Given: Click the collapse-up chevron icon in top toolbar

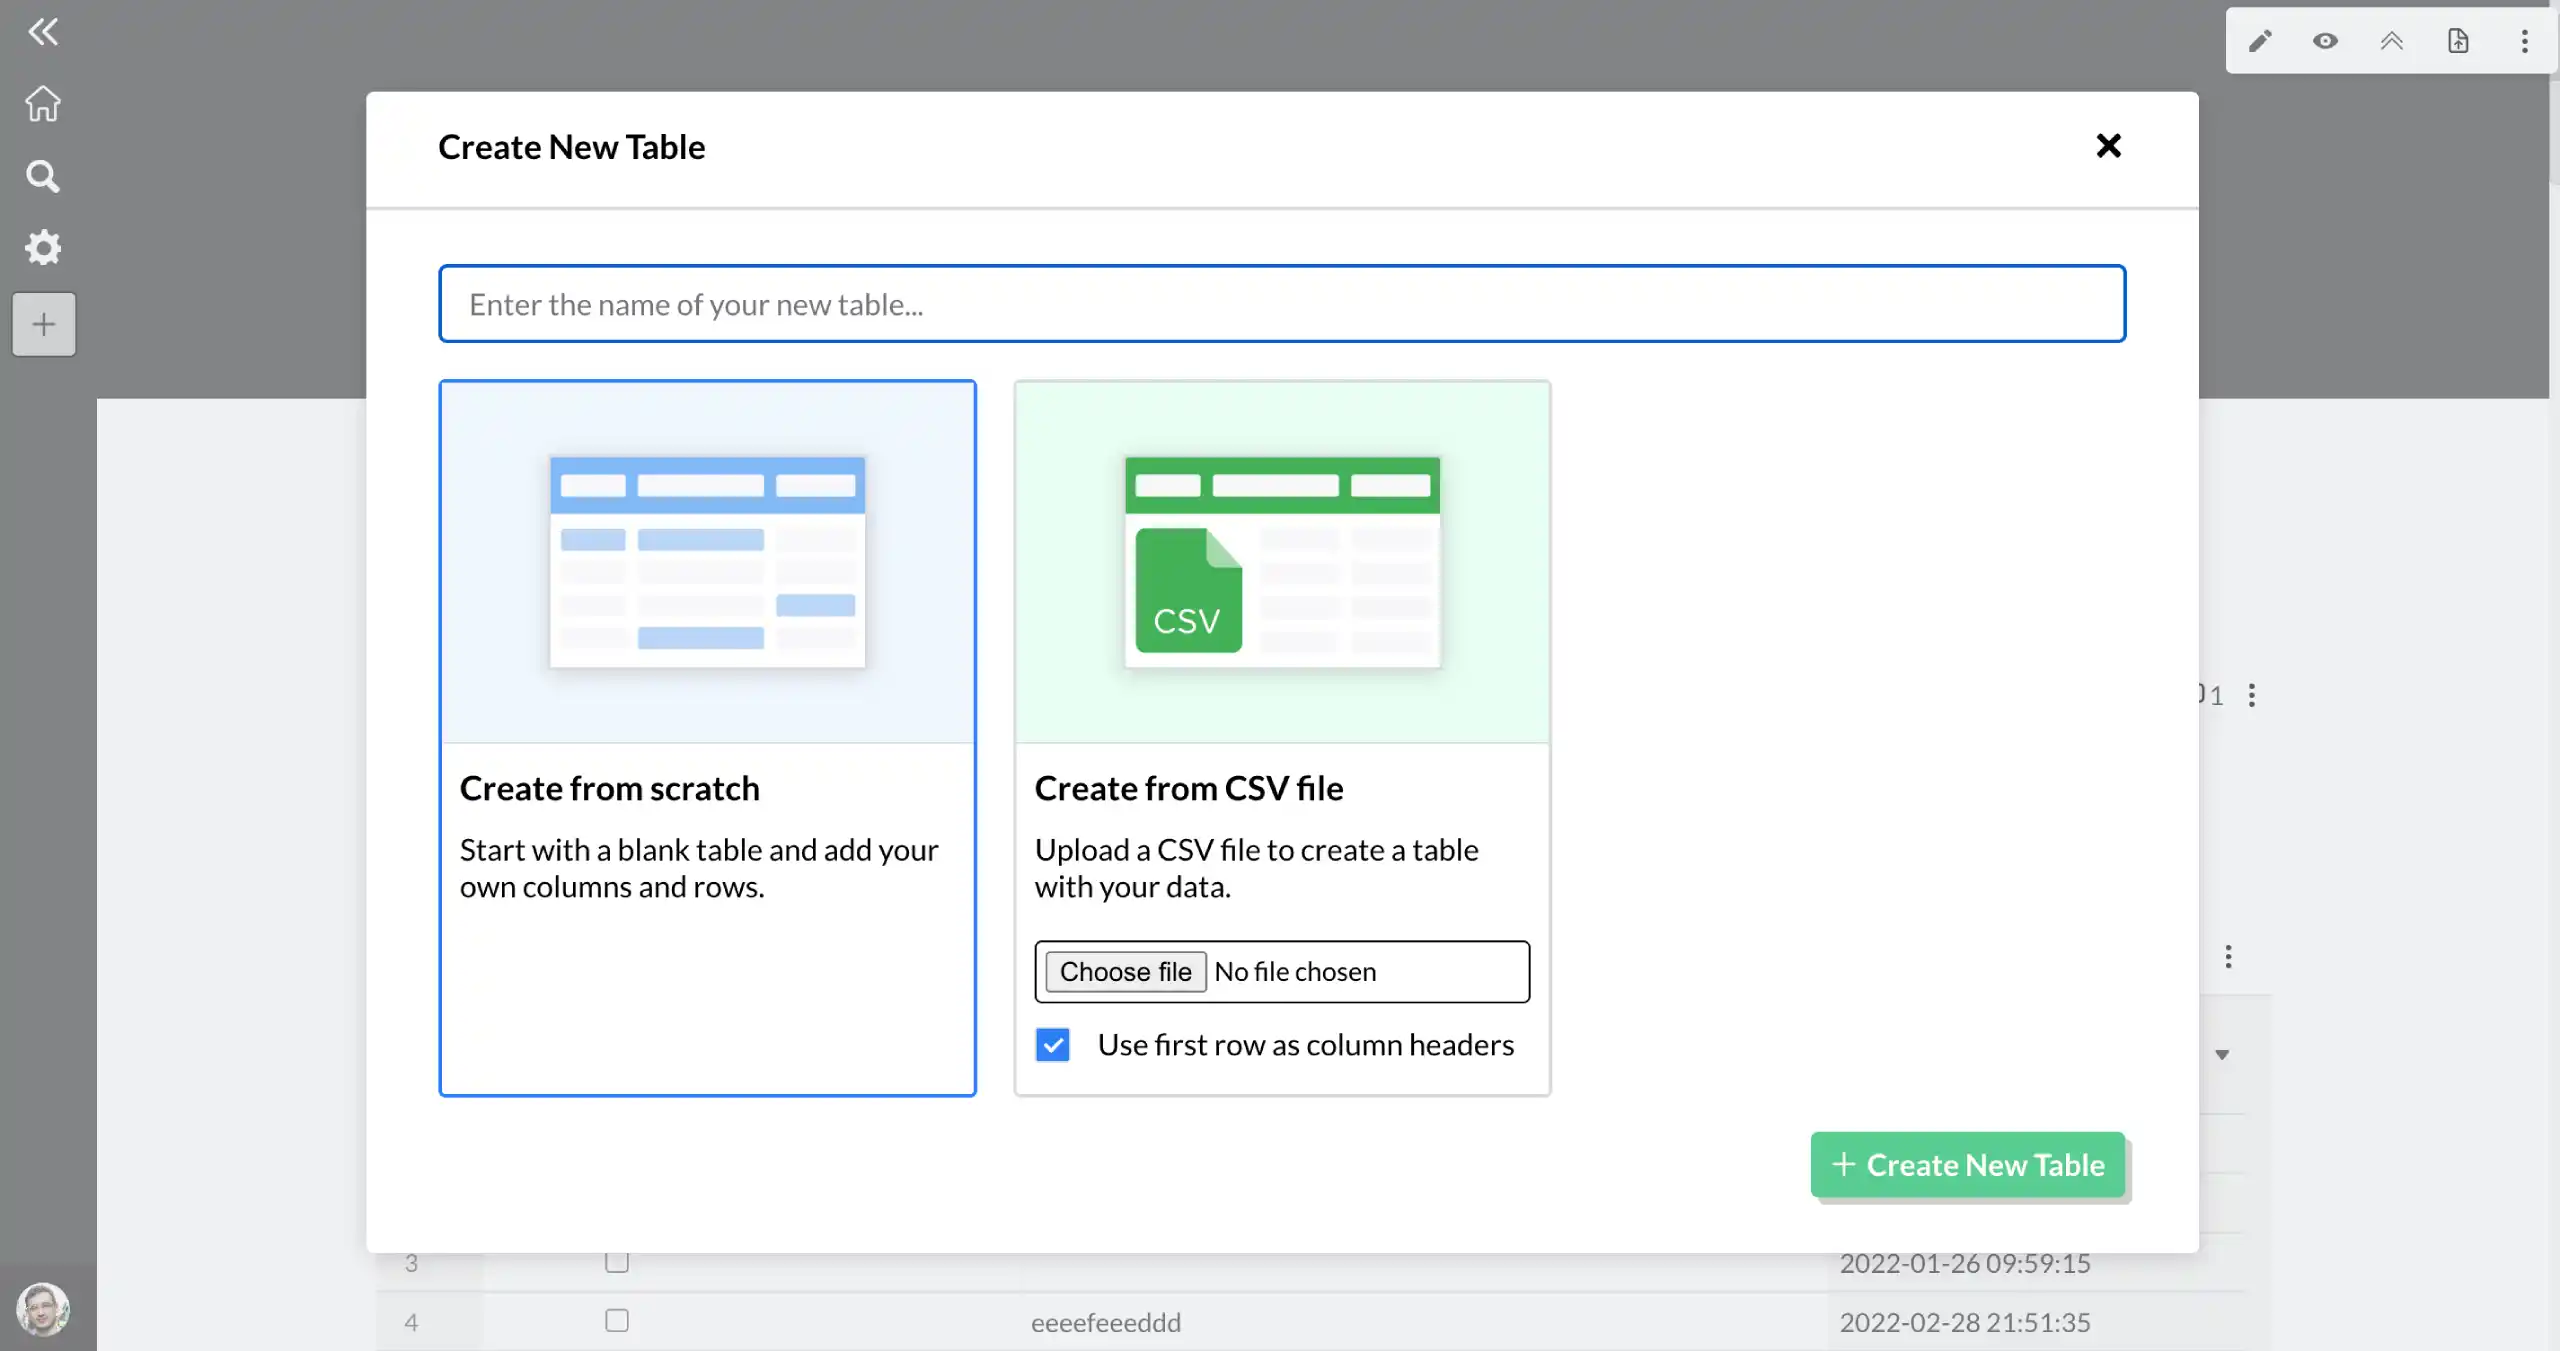Looking at the screenshot, I should [2392, 41].
